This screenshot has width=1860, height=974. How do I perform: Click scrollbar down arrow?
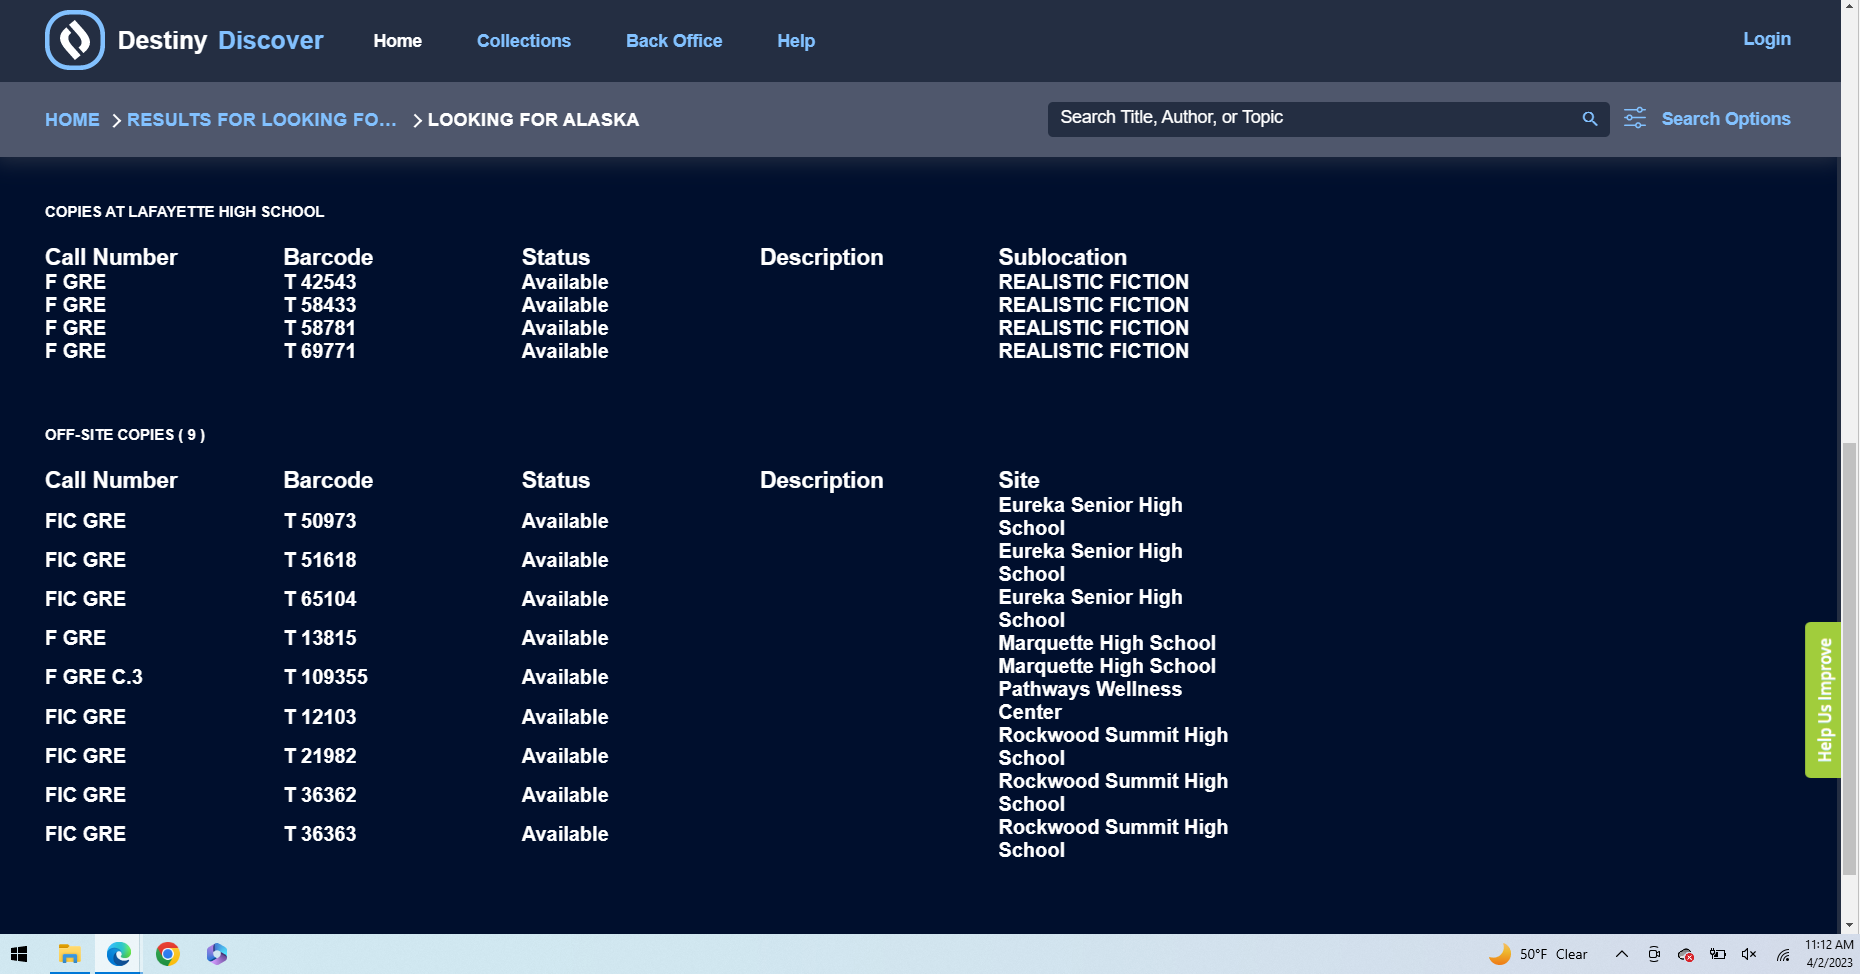(x=1850, y=925)
